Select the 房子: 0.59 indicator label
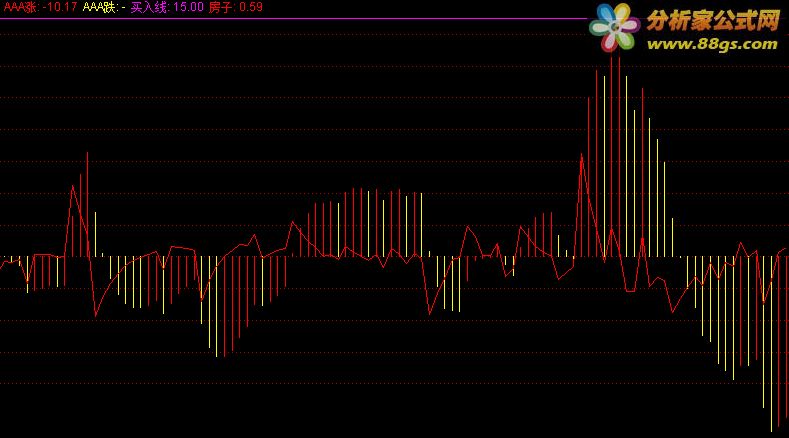Image resolution: width=789 pixels, height=438 pixels. pos(235,7)
